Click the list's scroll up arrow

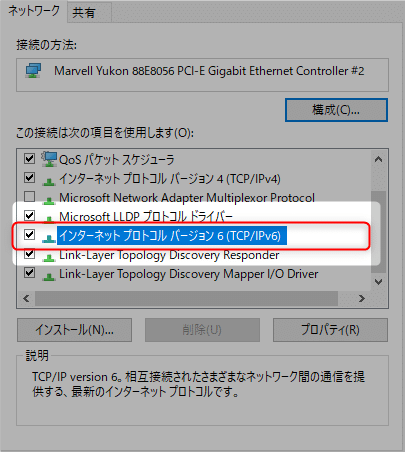378,159
